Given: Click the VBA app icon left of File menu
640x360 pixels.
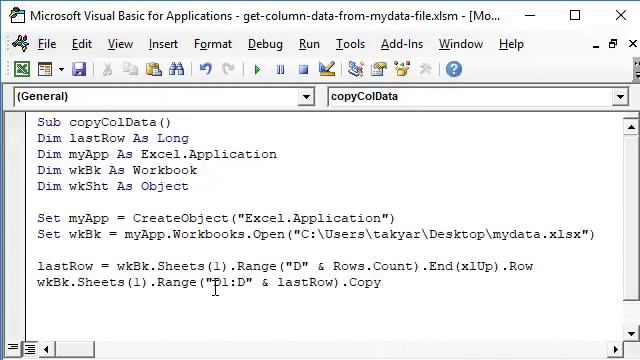Looking at the screenshot, I should click(20, 43).
